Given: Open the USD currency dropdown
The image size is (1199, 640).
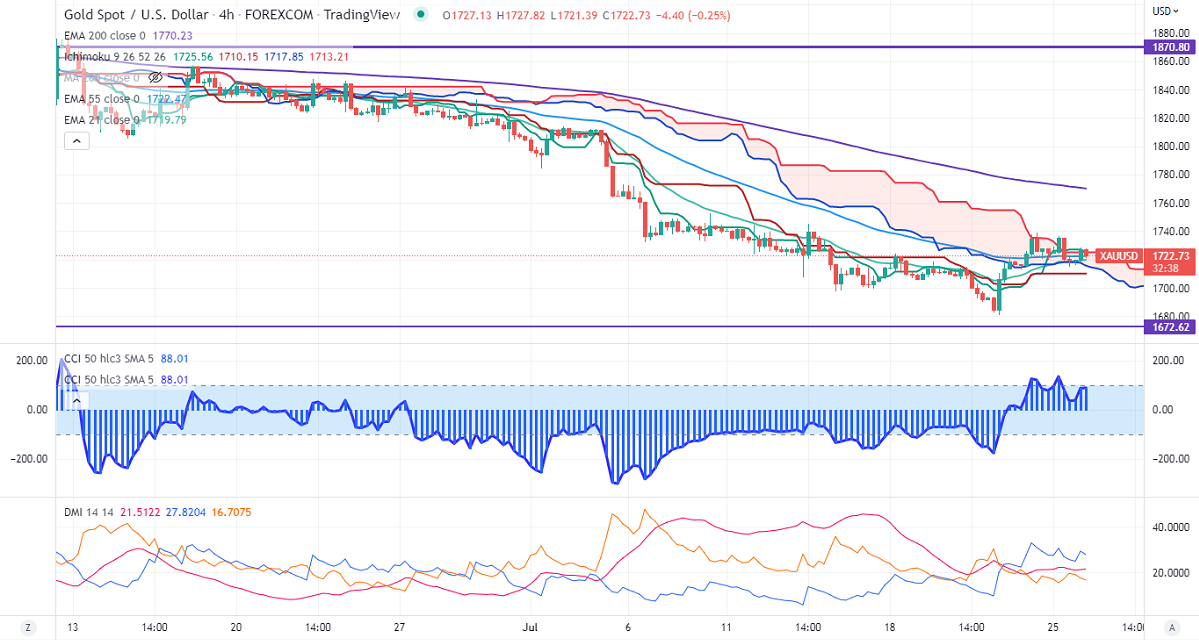Looking at the screenshot, I should coord(1165,11).
